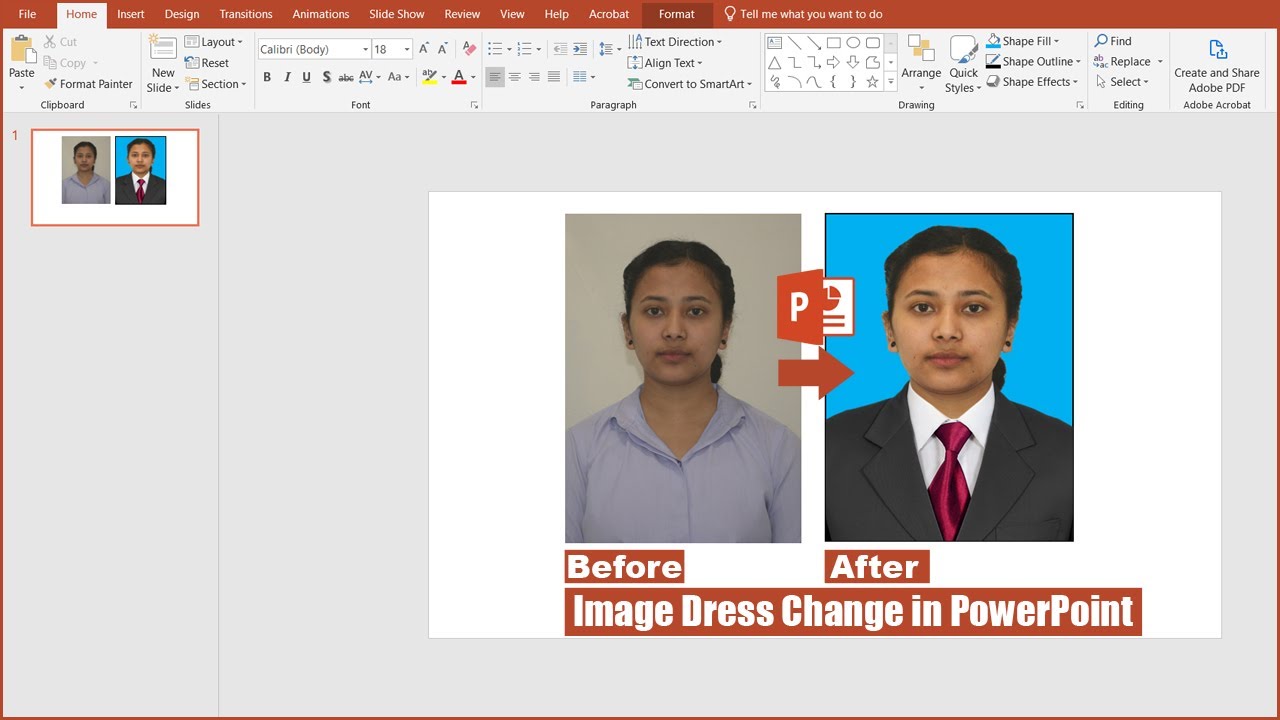Select the 'Image Dress Change in PowerPoint' text box

[853, 611]
